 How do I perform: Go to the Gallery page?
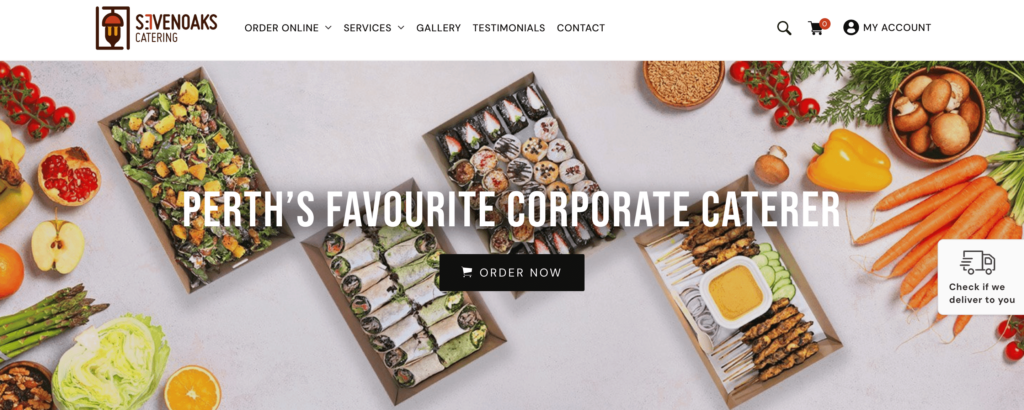[438, 28]
